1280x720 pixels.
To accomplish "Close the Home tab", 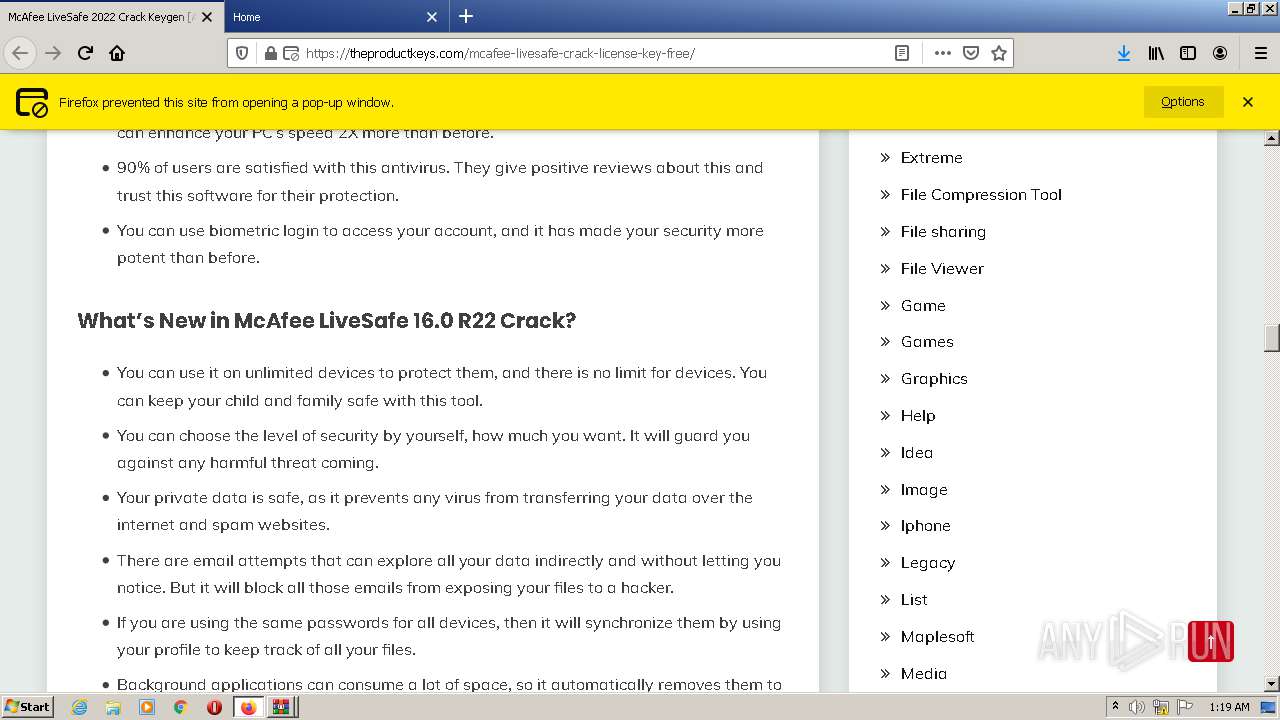I will tap(432, 17).
